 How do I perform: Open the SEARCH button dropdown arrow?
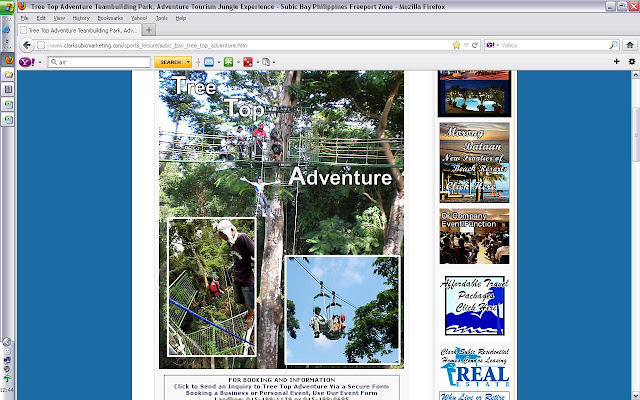click(x=188, y=62)
